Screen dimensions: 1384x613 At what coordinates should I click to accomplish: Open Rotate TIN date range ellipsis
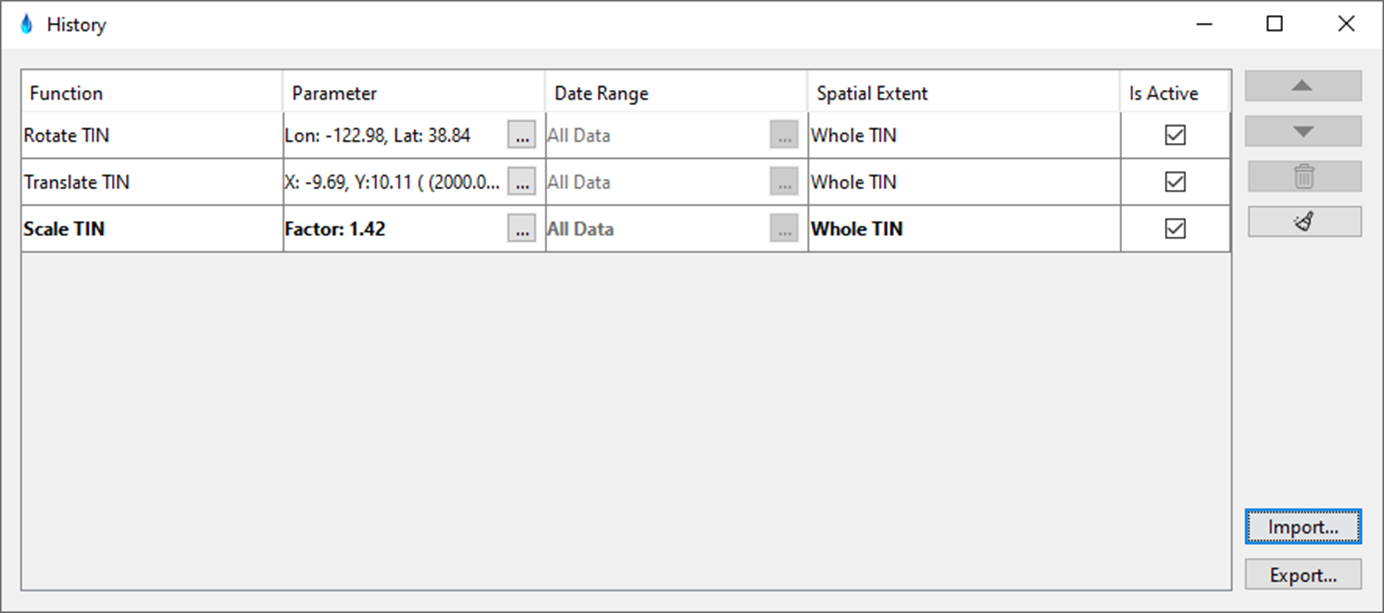click(x=784, y=135)
